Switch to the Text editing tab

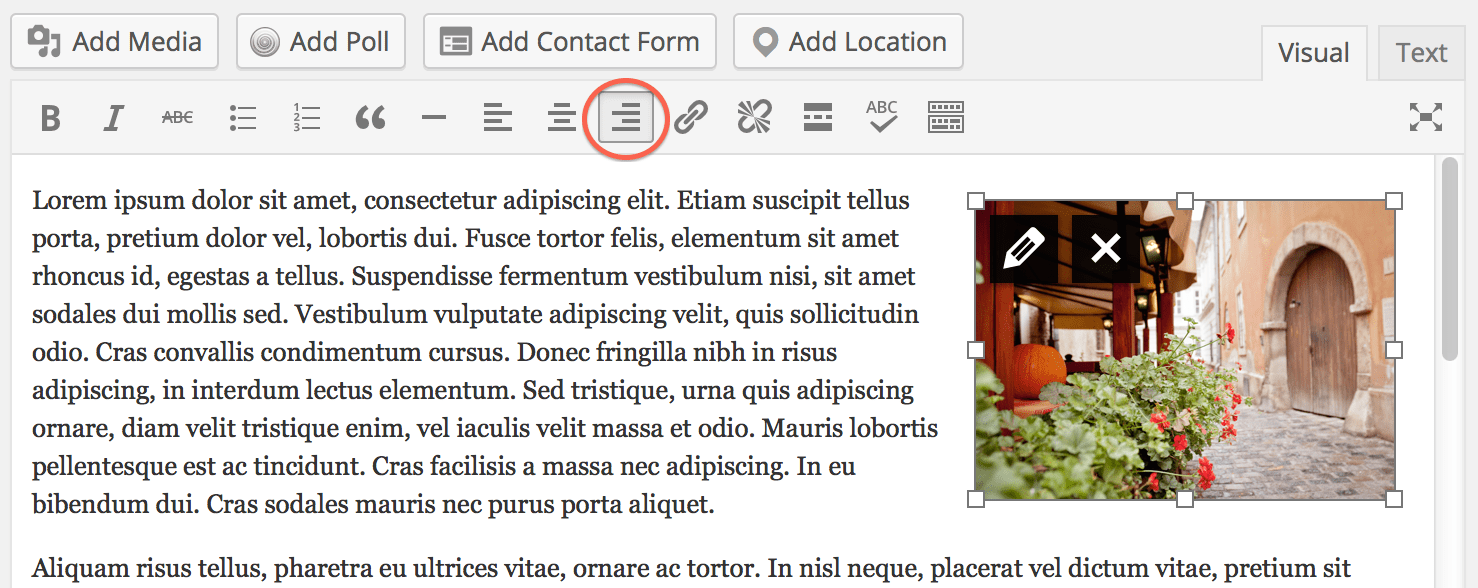[1420, 52]
